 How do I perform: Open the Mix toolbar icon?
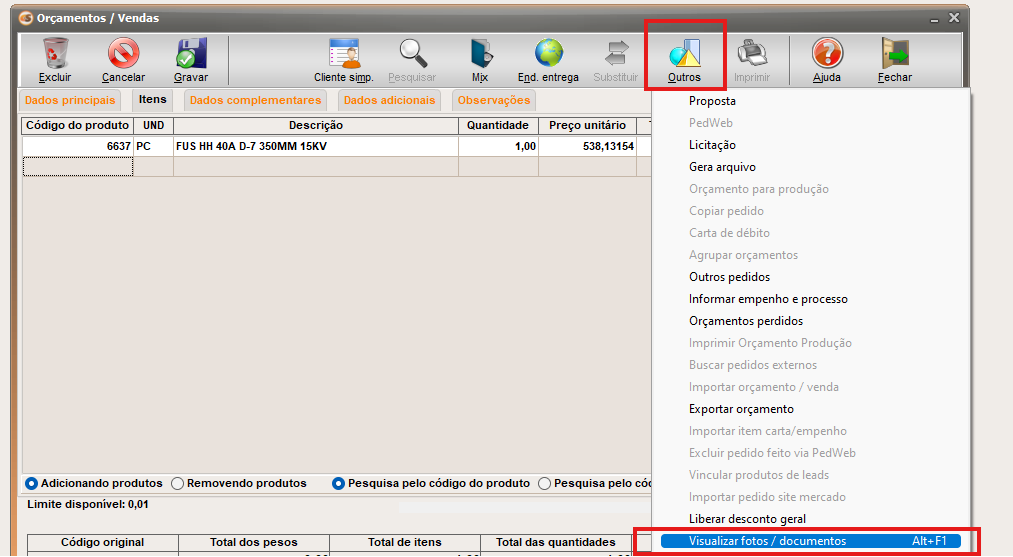pyautogui.click(x=480, y=53)
